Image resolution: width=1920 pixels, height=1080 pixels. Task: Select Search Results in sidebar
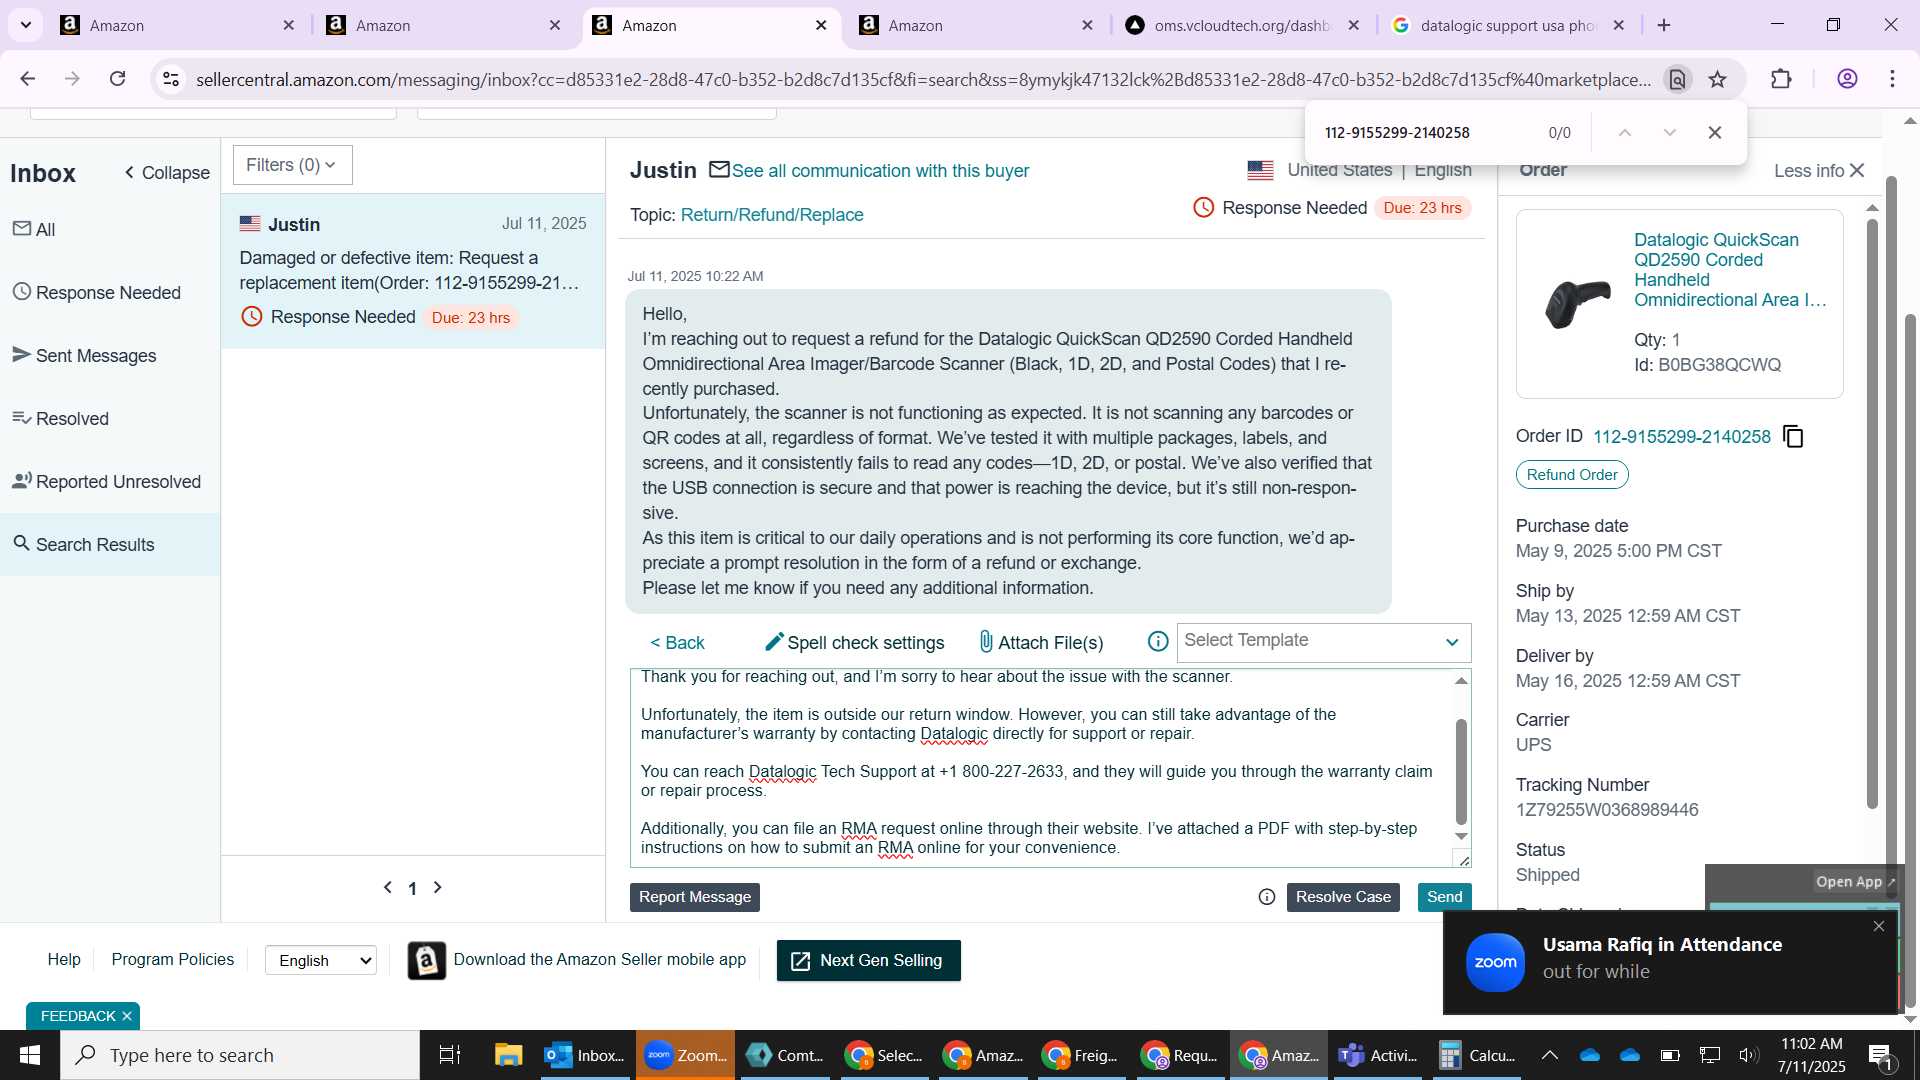[110, 545]
